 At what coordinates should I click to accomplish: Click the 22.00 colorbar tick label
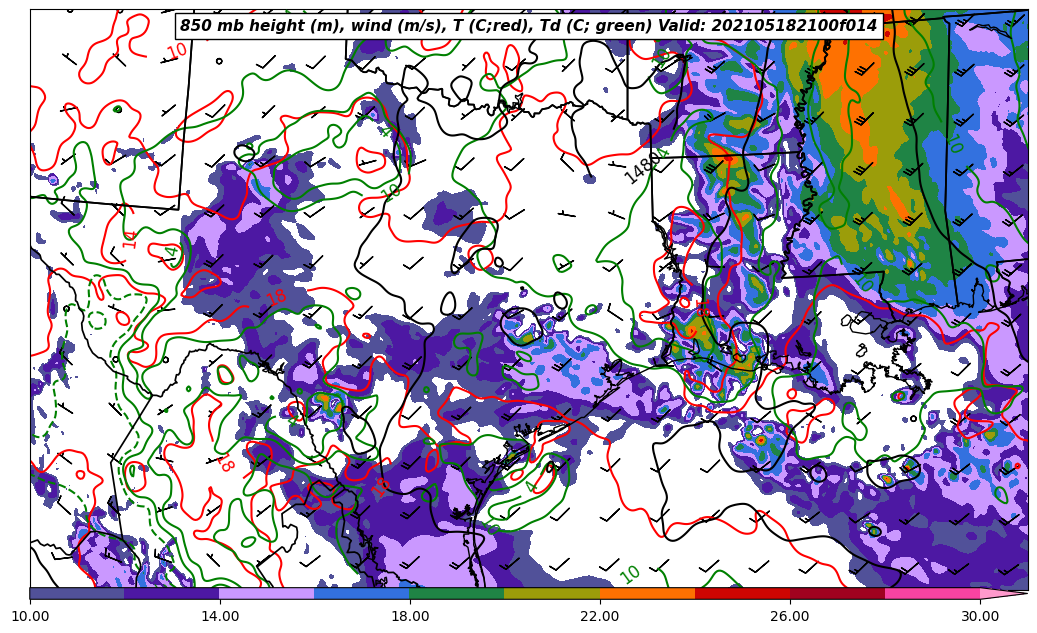point(600,616)
